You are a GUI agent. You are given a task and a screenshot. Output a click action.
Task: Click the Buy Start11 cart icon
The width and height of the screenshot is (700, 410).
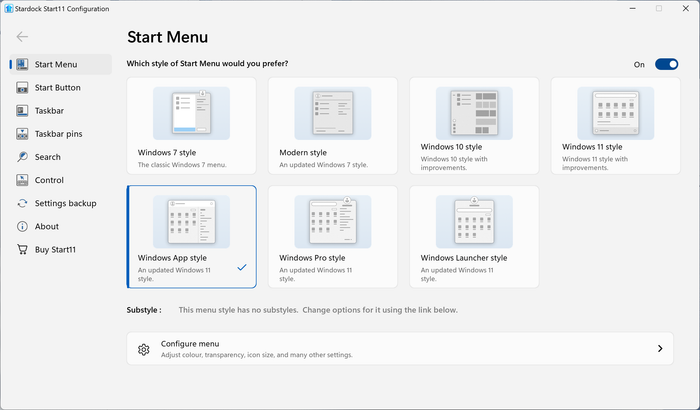point(22,249)
